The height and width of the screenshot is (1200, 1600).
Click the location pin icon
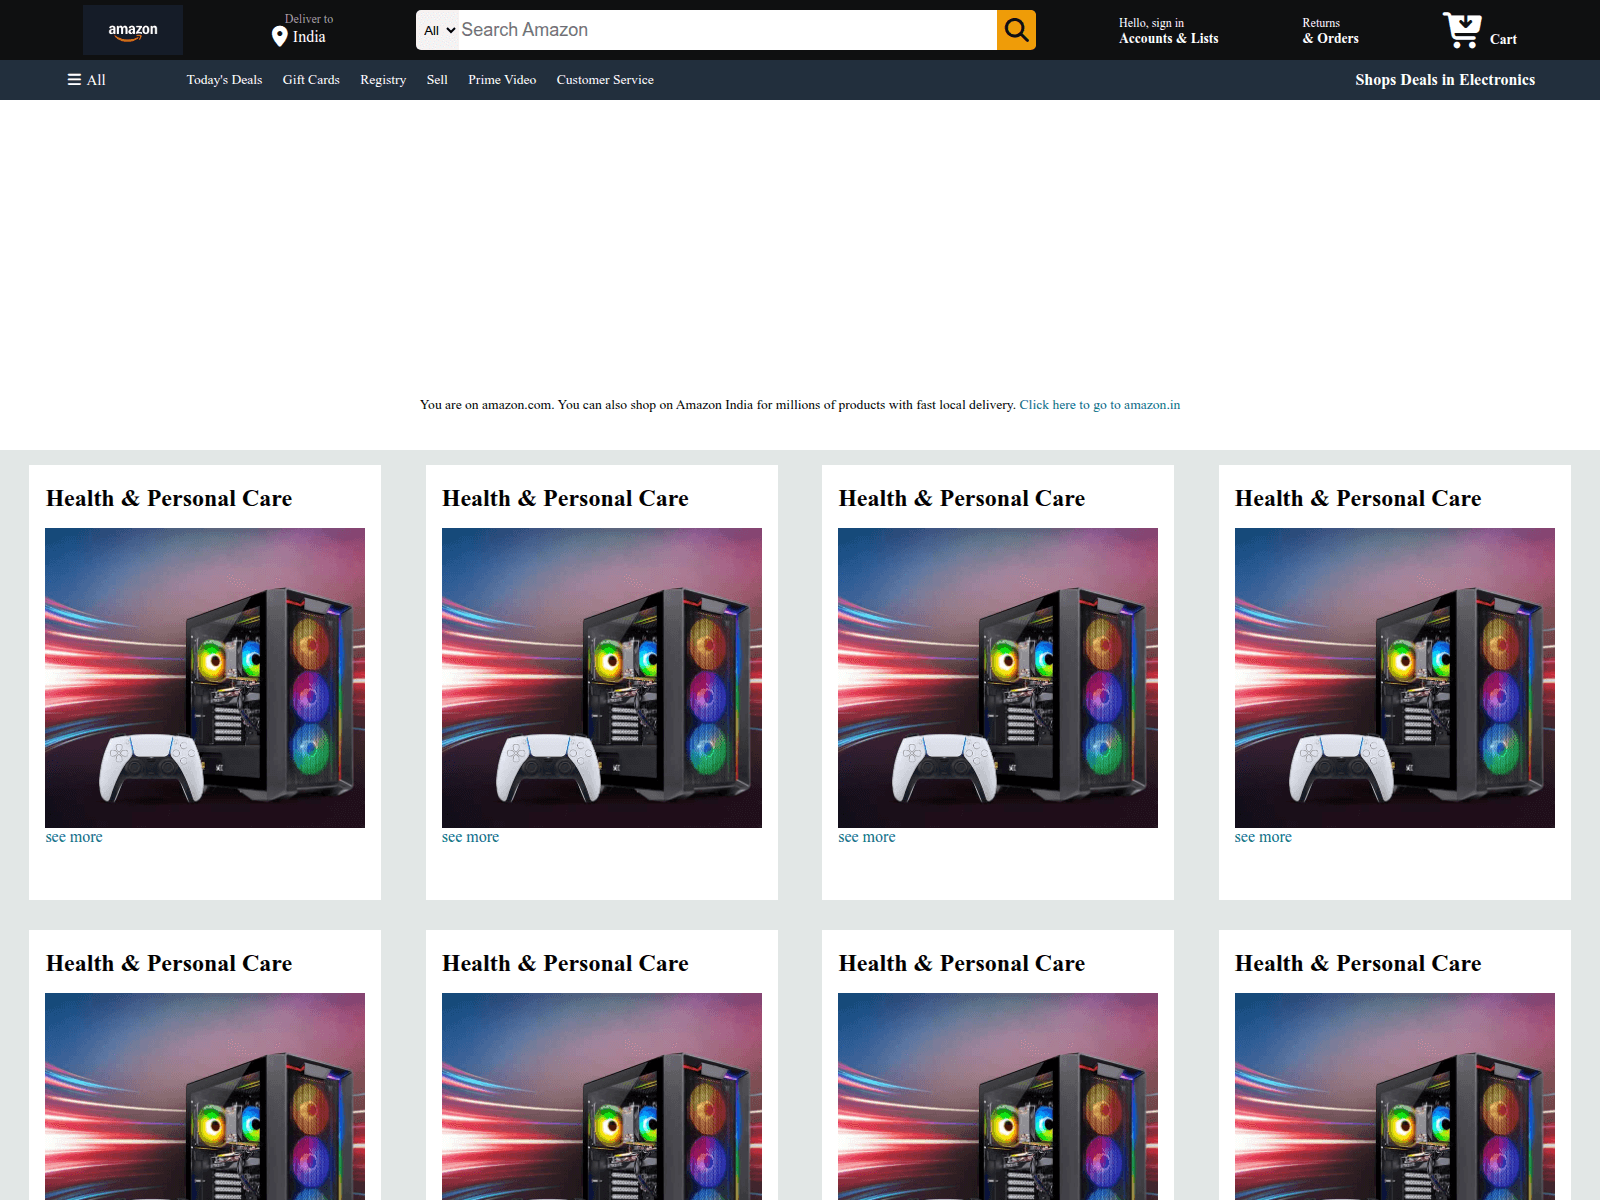point(280,37)
